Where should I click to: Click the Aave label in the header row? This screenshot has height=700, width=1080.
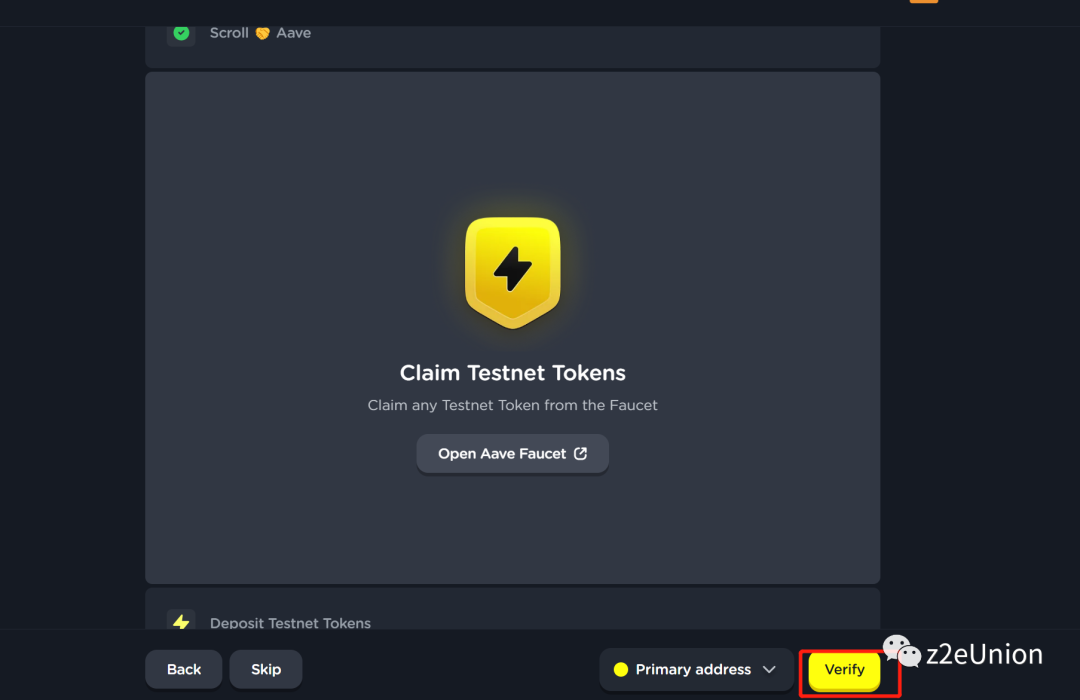[293, 33]
